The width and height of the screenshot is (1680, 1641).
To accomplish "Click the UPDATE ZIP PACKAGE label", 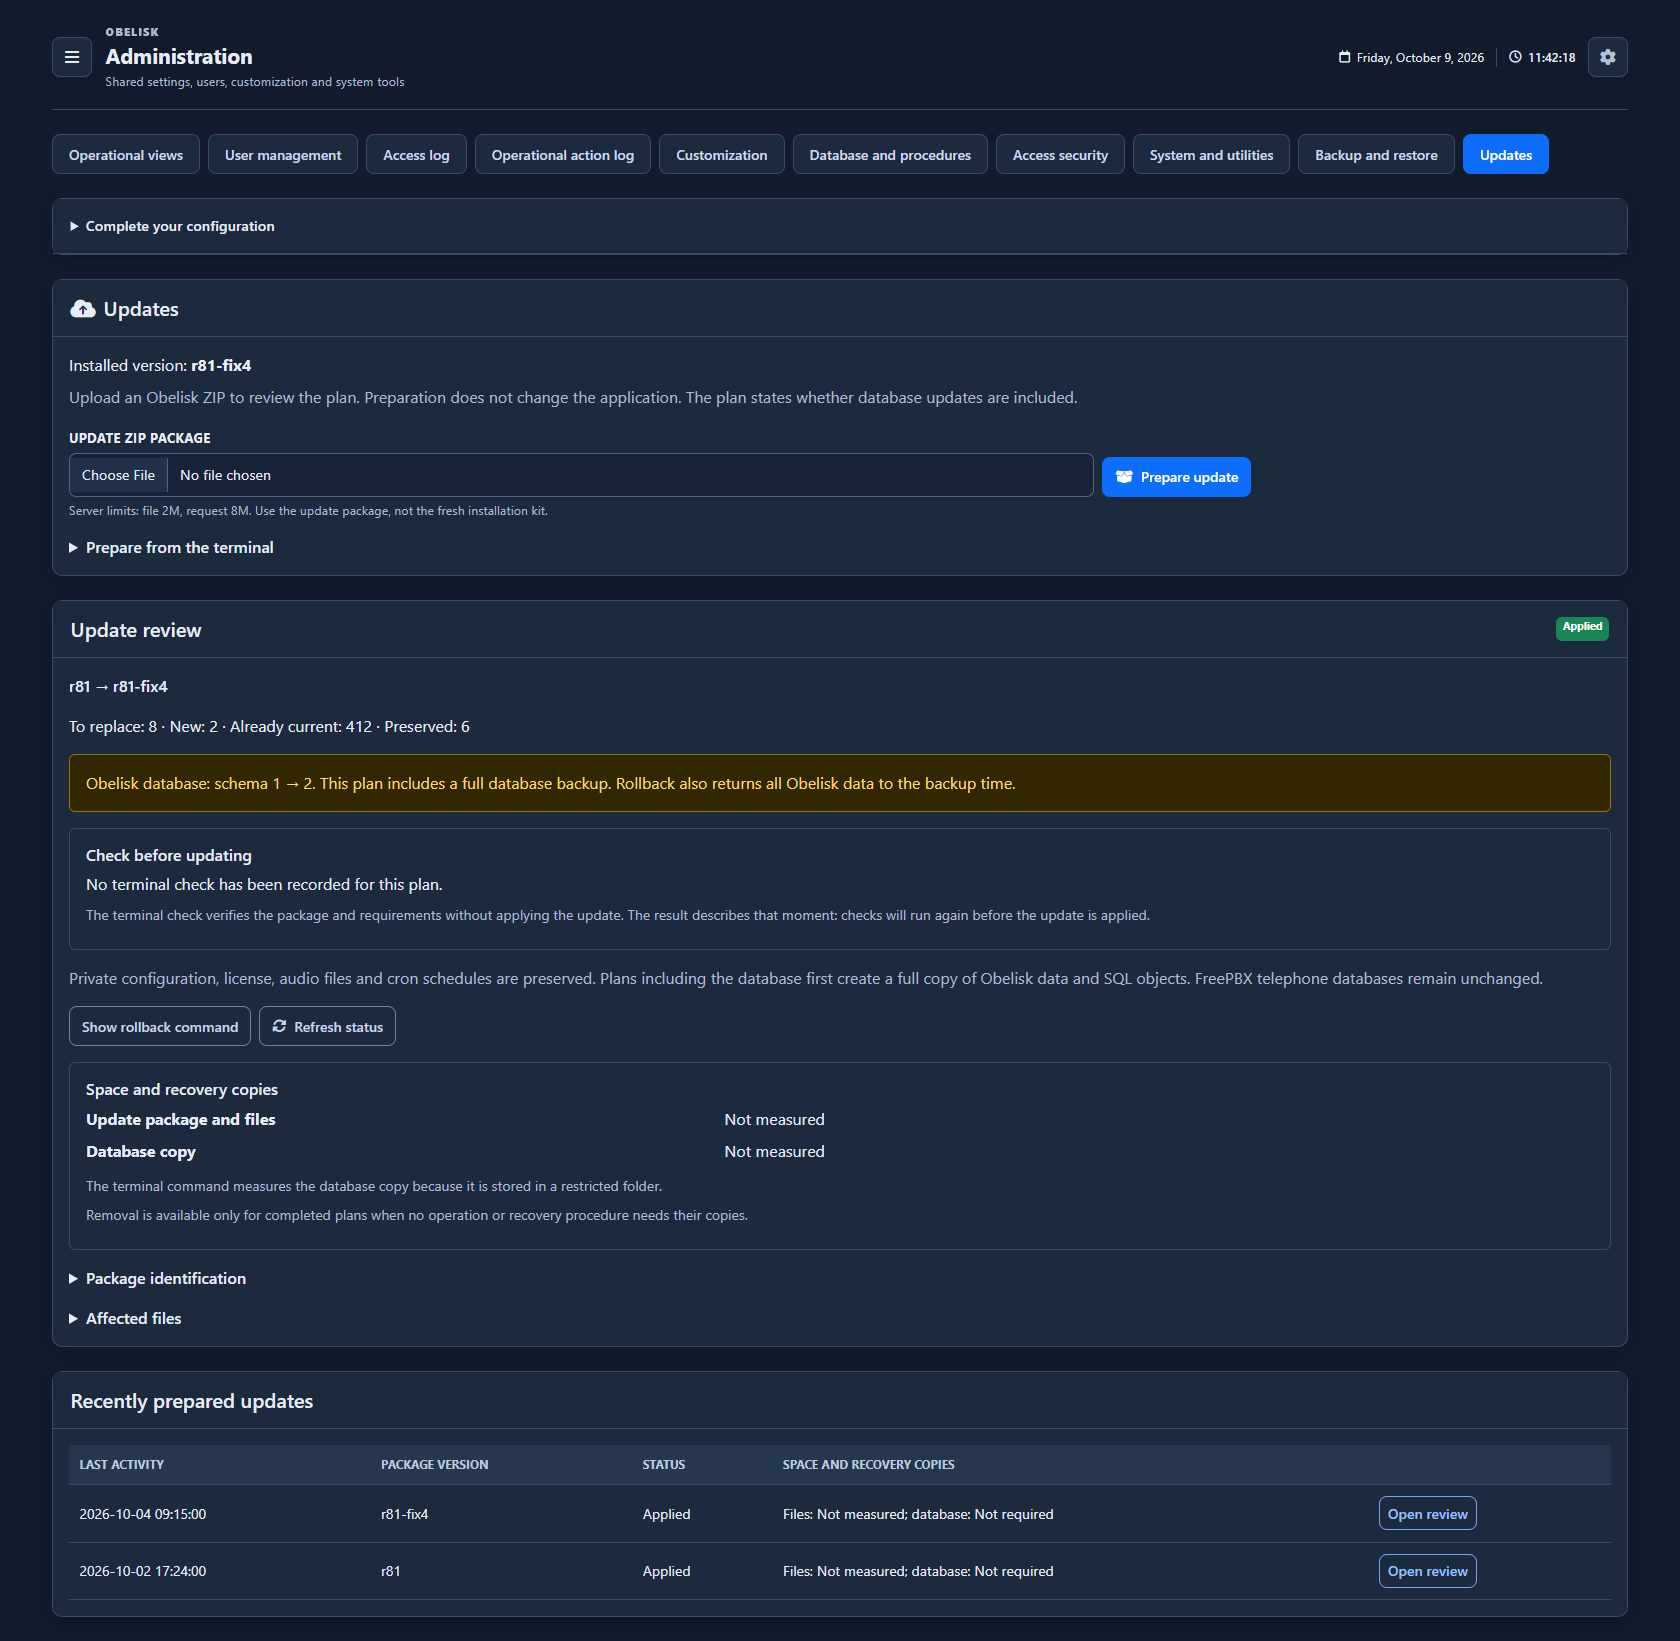I will click(x=140, y=438).
